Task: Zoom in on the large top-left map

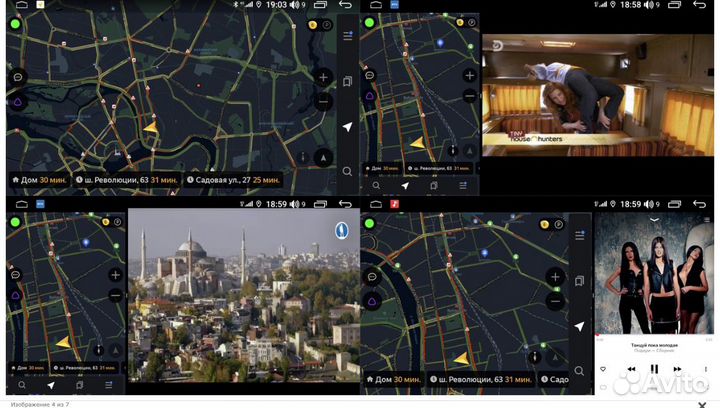Action: pos(323,77)
